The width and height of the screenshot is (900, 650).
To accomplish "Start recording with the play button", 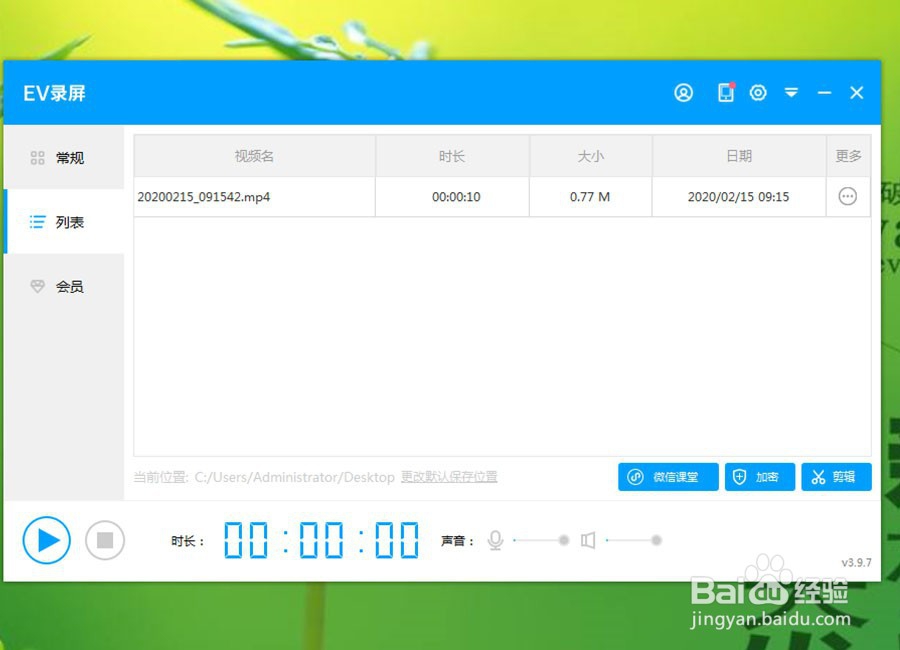I will (x=46, y=540).
